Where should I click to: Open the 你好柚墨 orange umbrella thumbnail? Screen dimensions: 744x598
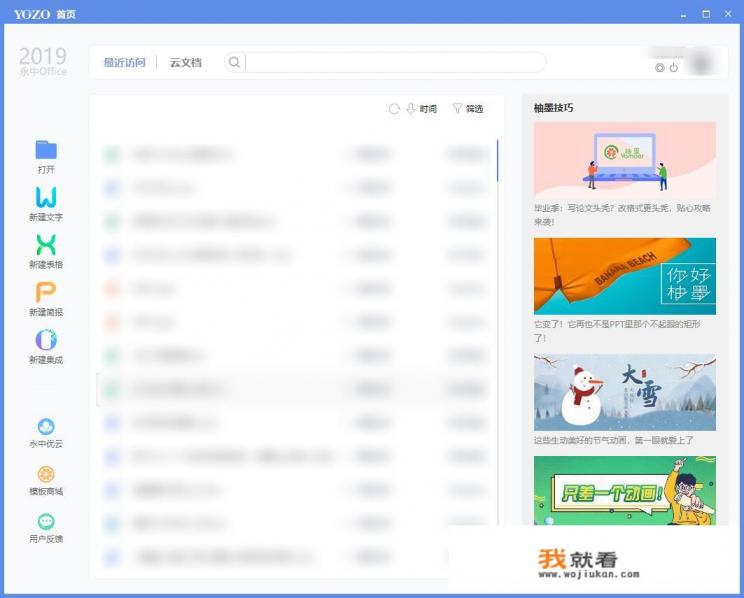(x=625, y=276)
